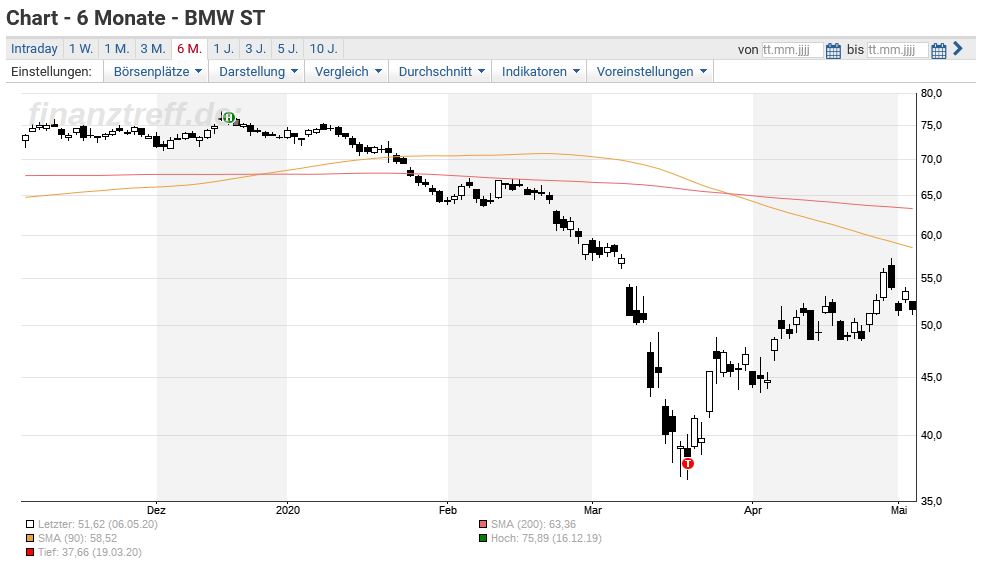The width and height of the screenshot is (985, 569).
Task: Click the red T low marker on chart
Action: click(x=688, y=463)
